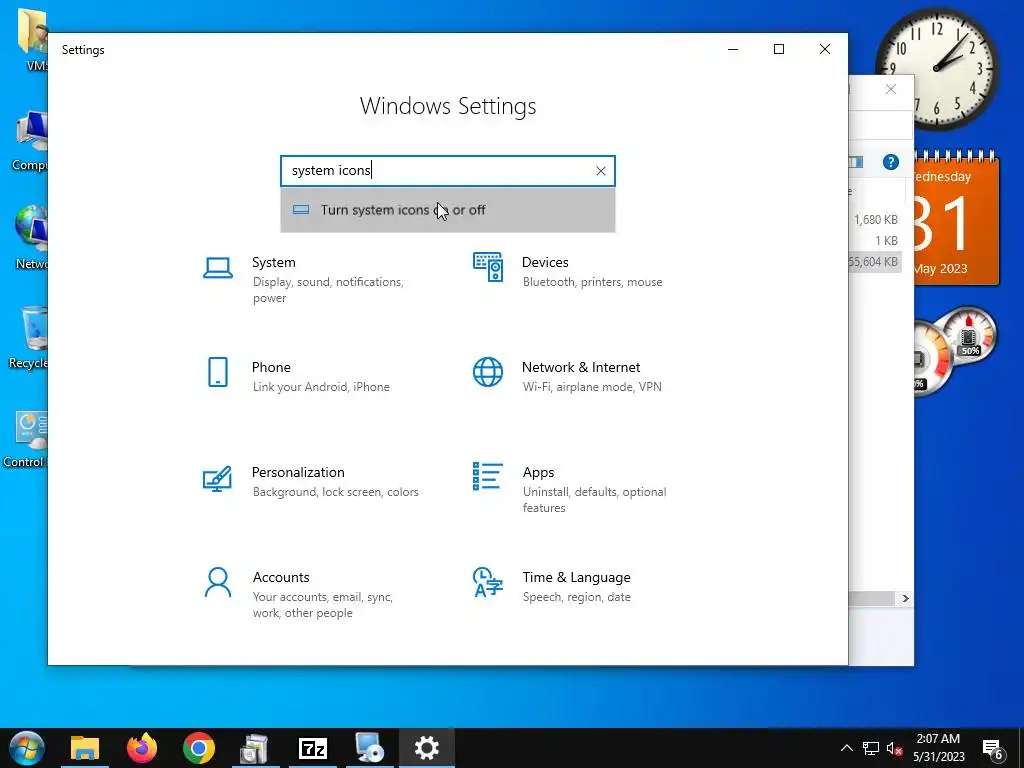This screenshot has width=1024, height=768.
Task: Click the orange calendar gadget
Action: (955, 219)
